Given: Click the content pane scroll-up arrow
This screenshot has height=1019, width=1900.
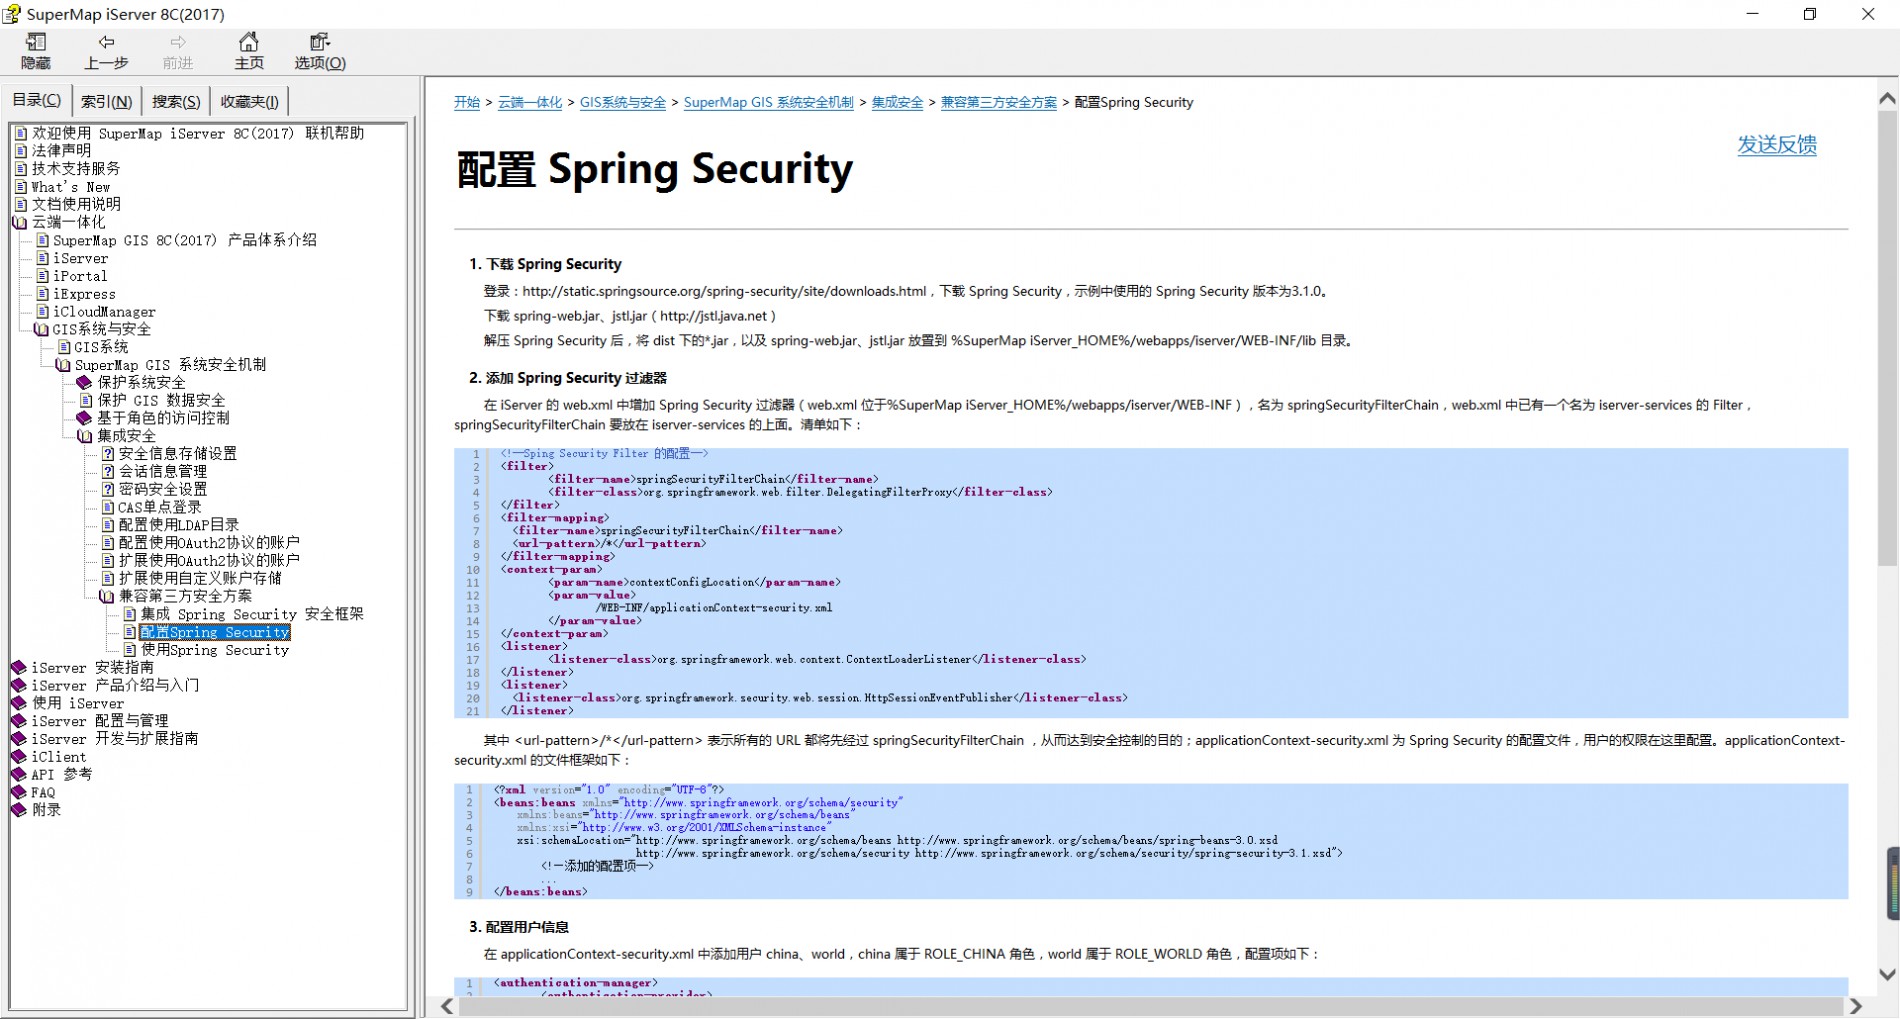Looking at the screenshot, I should (1887, 98).
